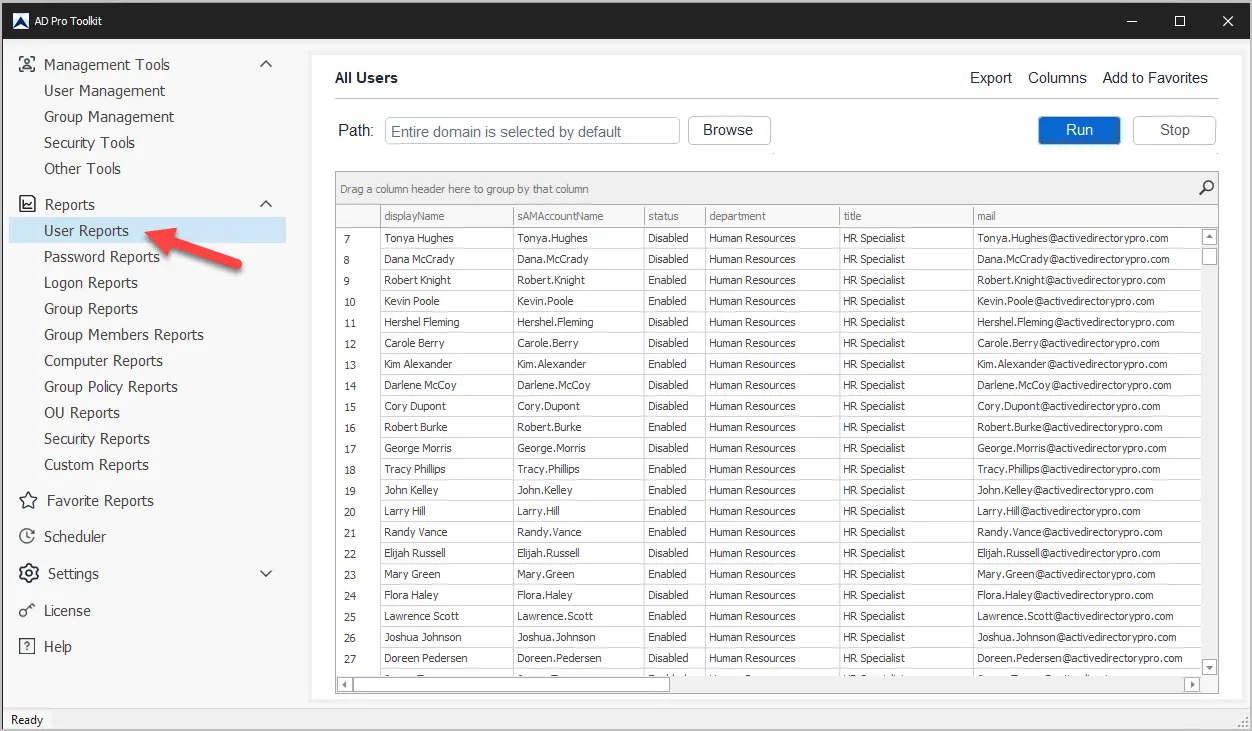The height and width of the screenshot is (731, 1252).
Task: Select Group Reports
Action: (91, 309)
